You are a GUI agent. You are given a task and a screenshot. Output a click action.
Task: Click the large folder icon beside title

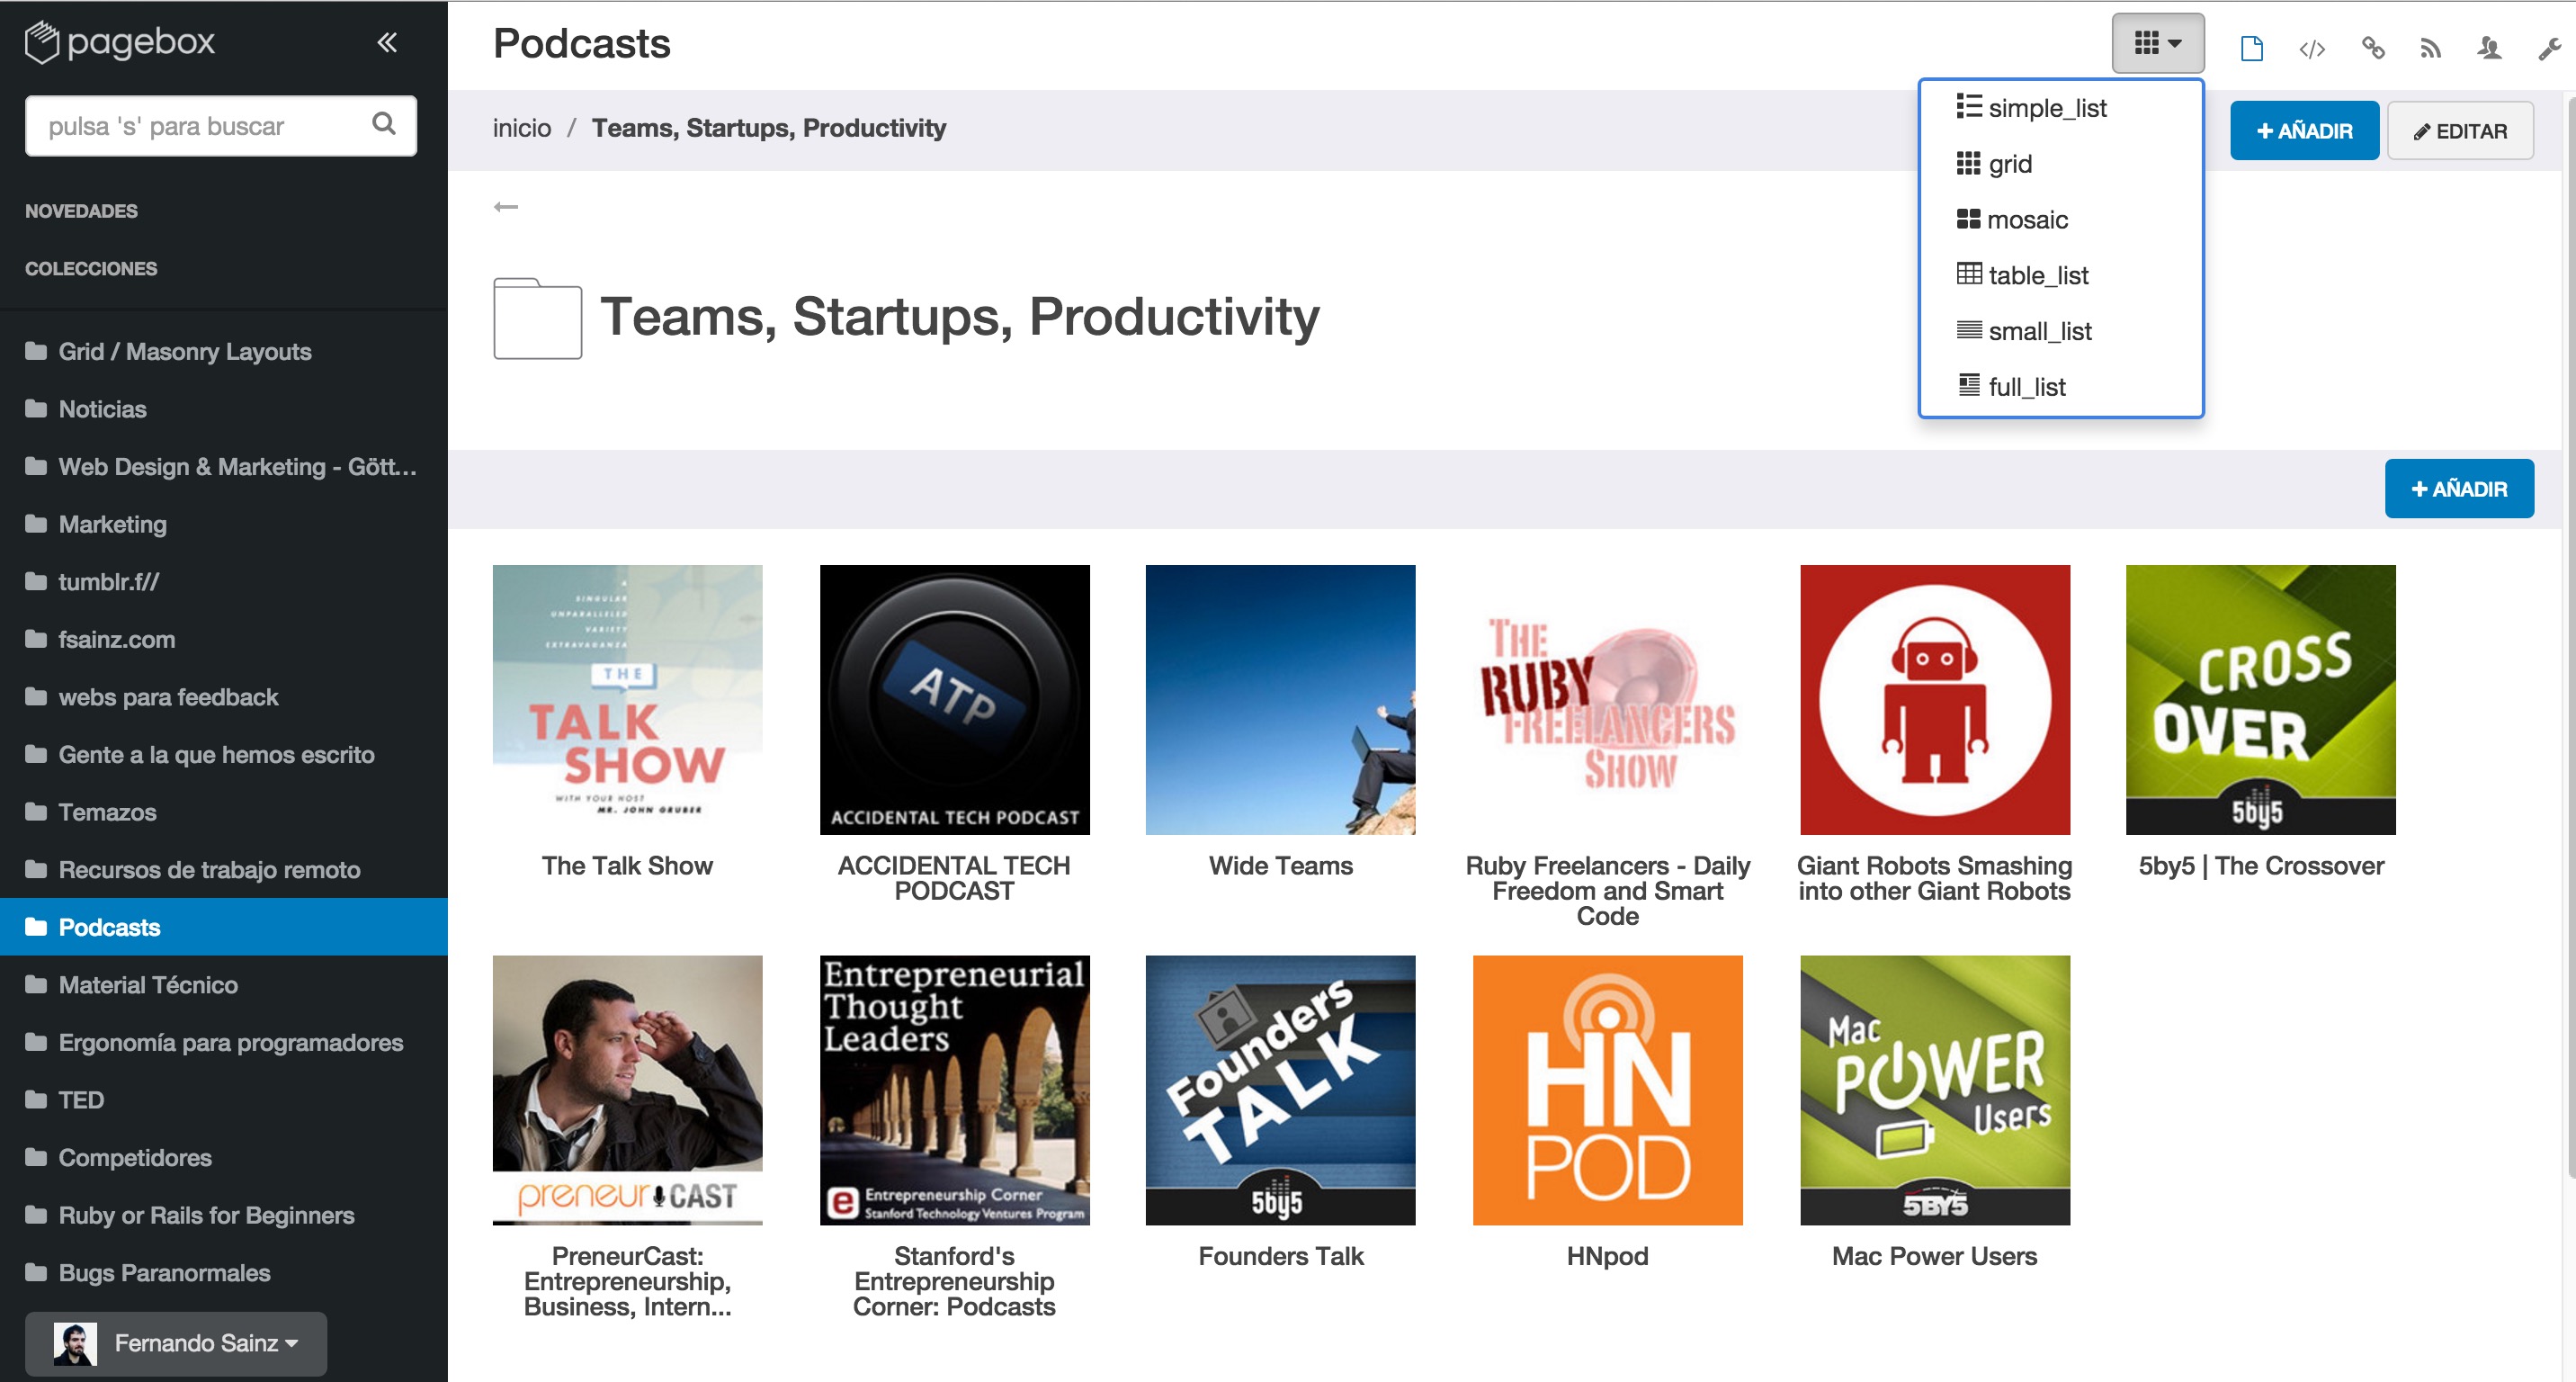[x=537, y=318]
